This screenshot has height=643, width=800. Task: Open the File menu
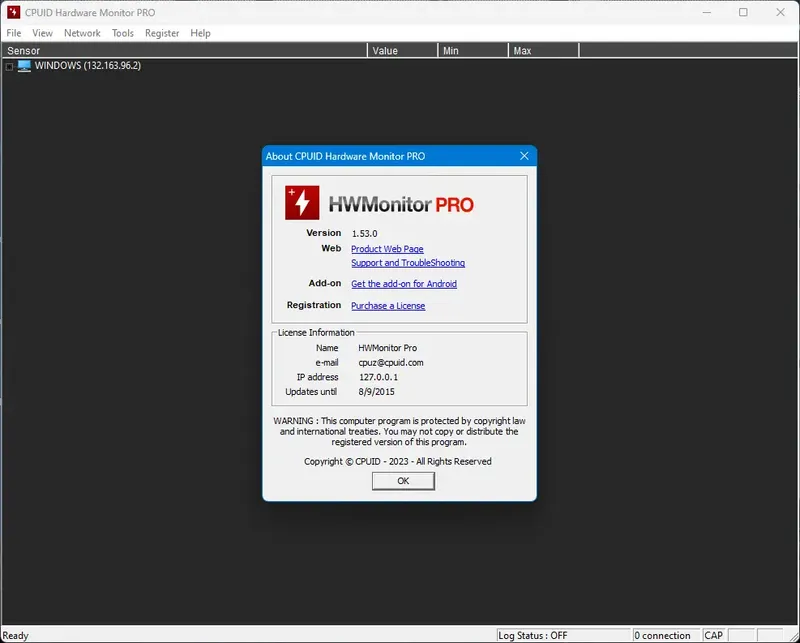[x=14, y=33]
